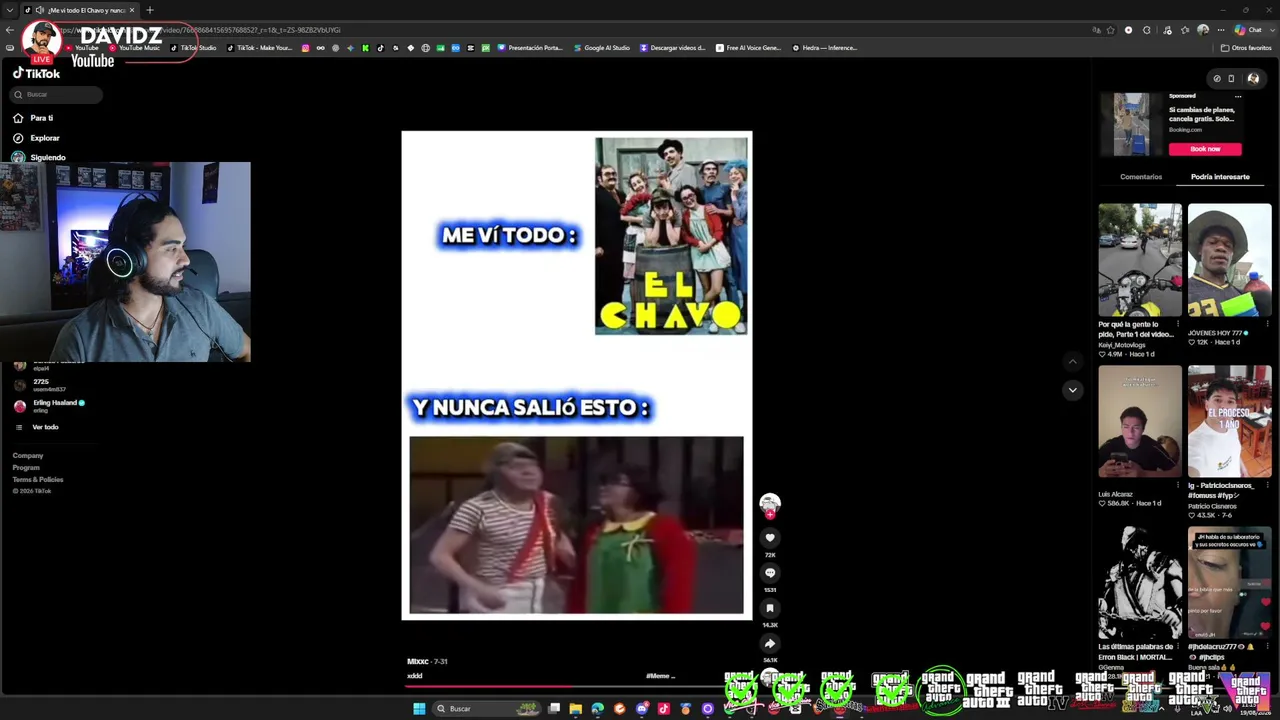Screen dimensions: 1280x720
Task: Like the El Chavo video
Action: click(x=770, y=538)
